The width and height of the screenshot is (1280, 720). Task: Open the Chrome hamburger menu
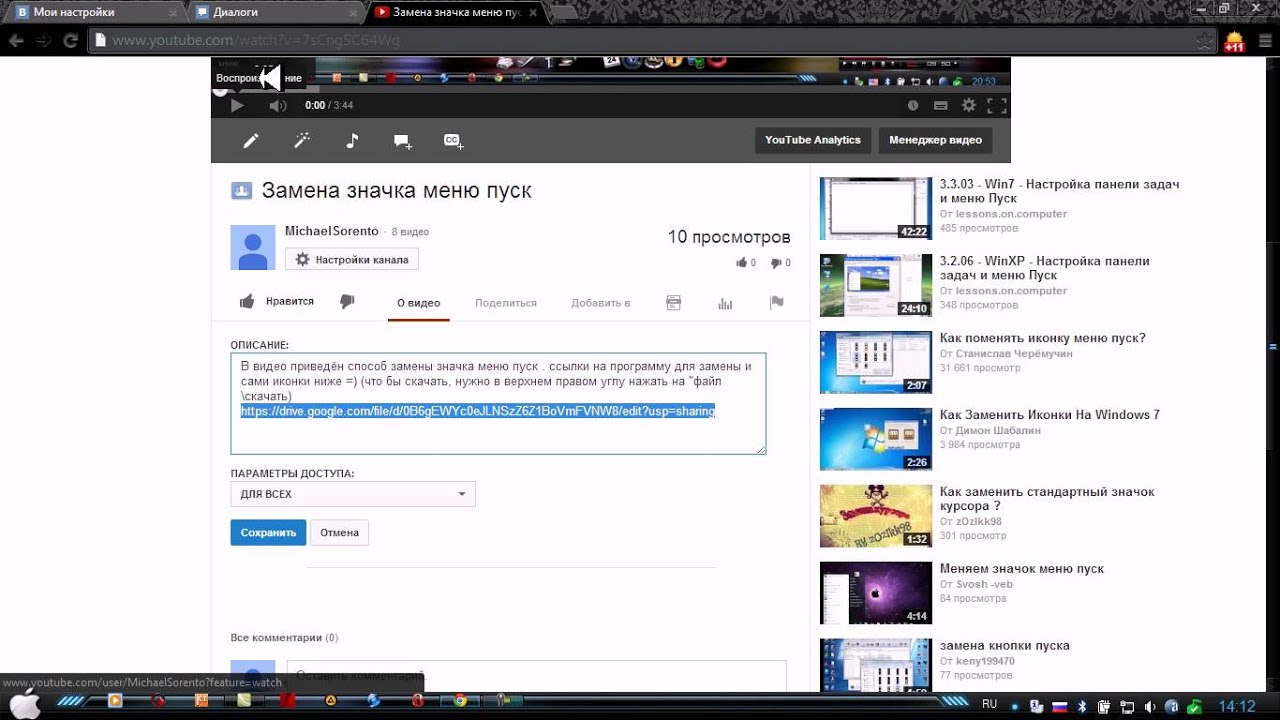coord(1265,41)
